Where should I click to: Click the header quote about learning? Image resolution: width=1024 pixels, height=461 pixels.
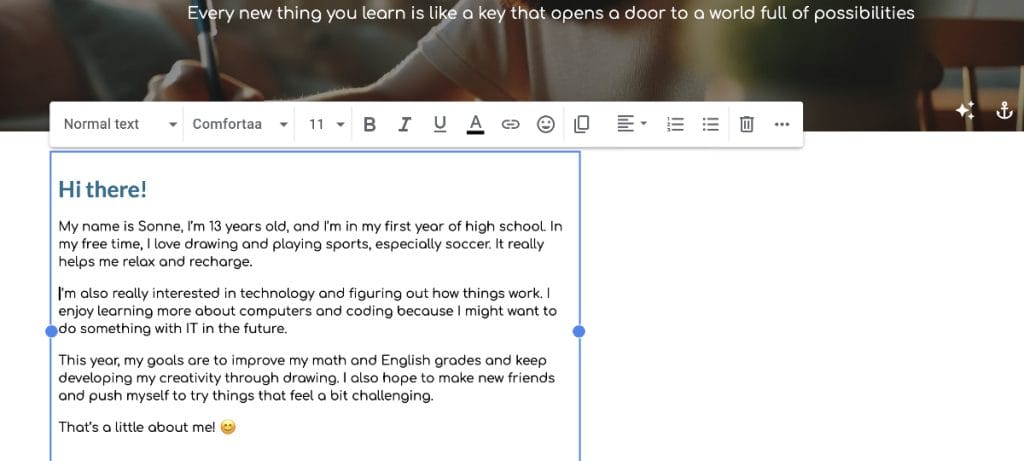point(551,14)
